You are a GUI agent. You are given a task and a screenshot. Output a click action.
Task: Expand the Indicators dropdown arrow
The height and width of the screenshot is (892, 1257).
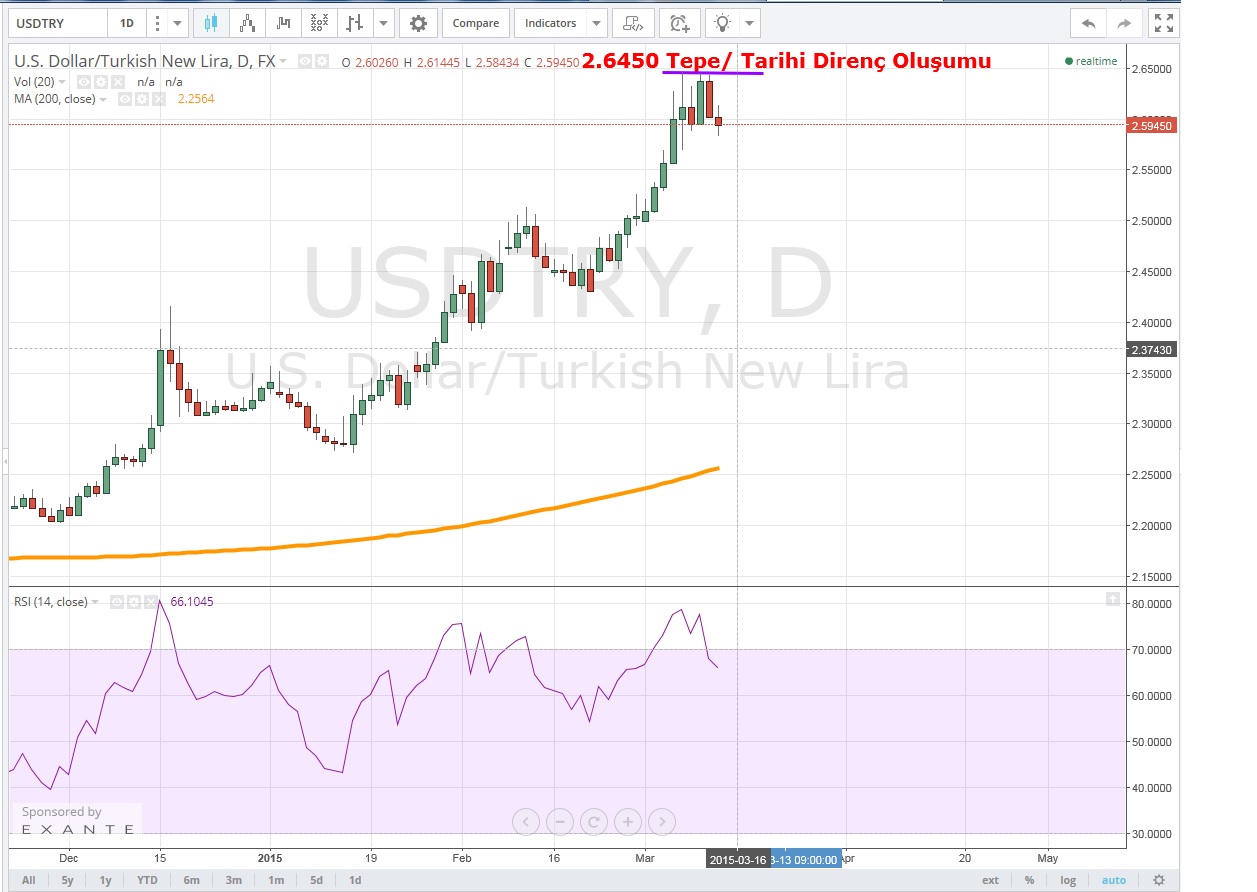click(596, 23)
